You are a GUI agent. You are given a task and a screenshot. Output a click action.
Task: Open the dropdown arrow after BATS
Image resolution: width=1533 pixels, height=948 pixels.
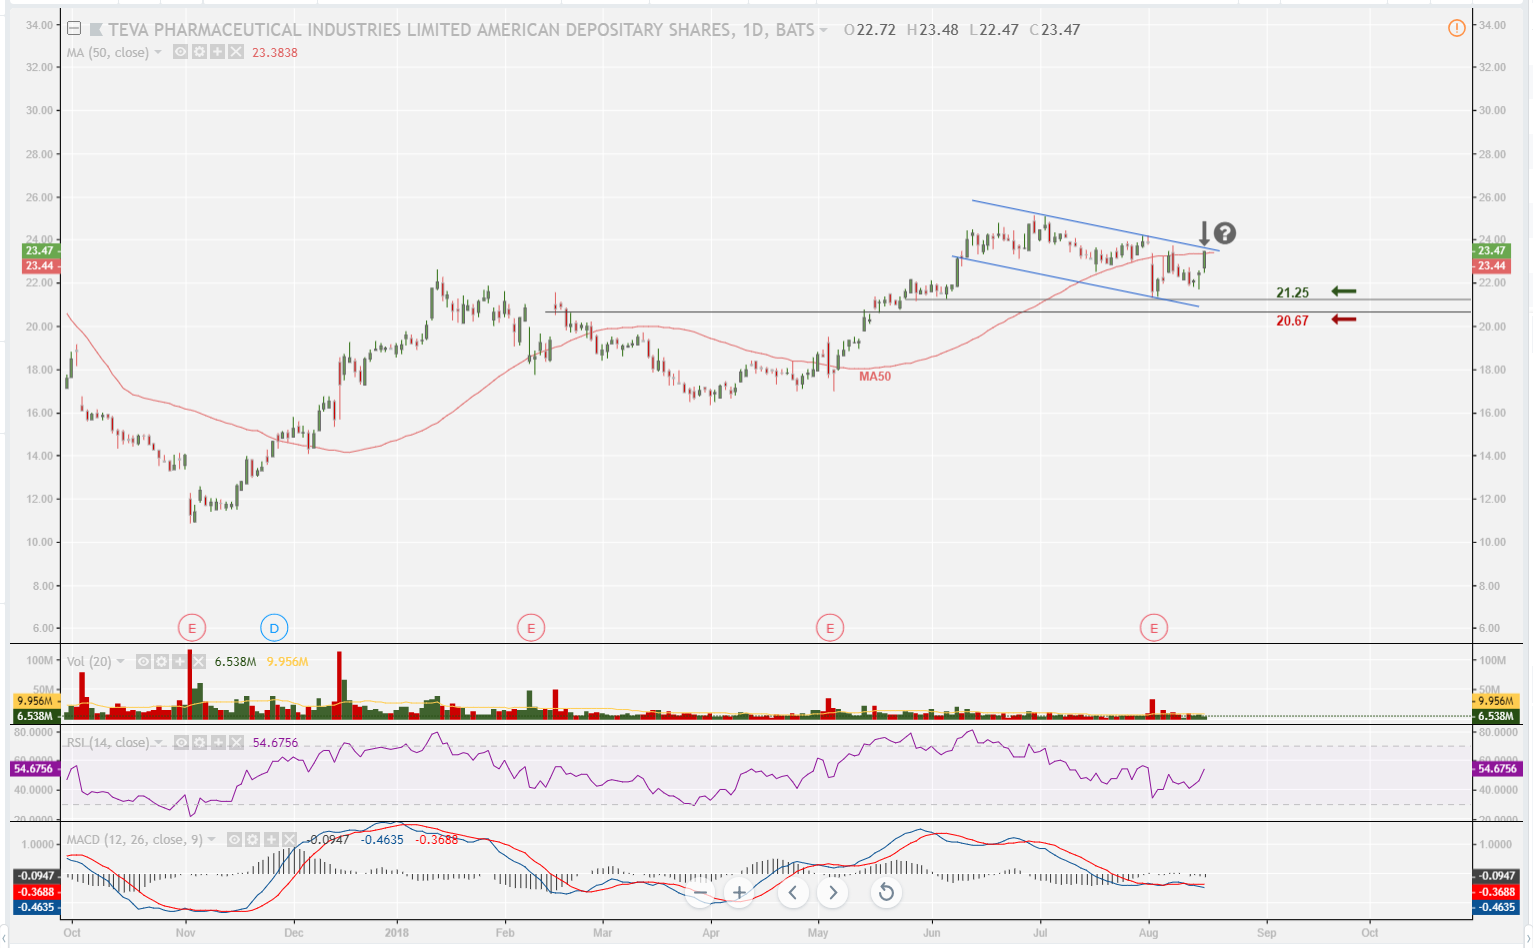tap(824, 30)
